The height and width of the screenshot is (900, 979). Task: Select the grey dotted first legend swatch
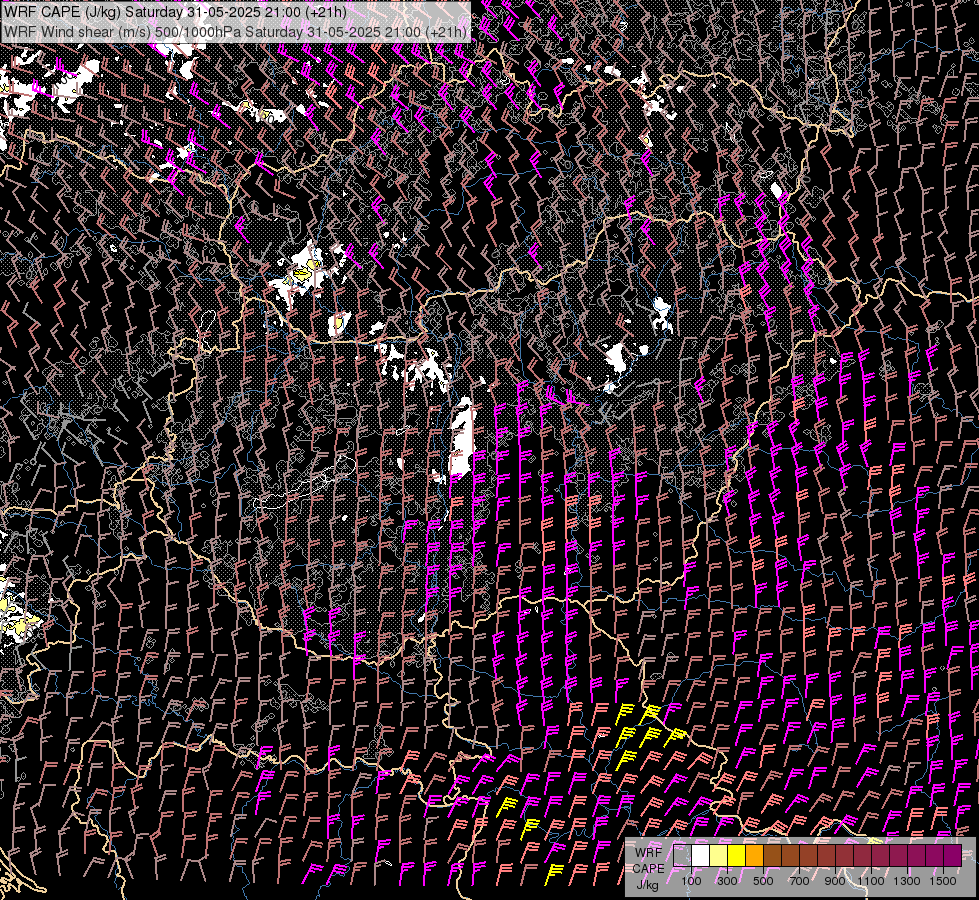pos(682,855)
